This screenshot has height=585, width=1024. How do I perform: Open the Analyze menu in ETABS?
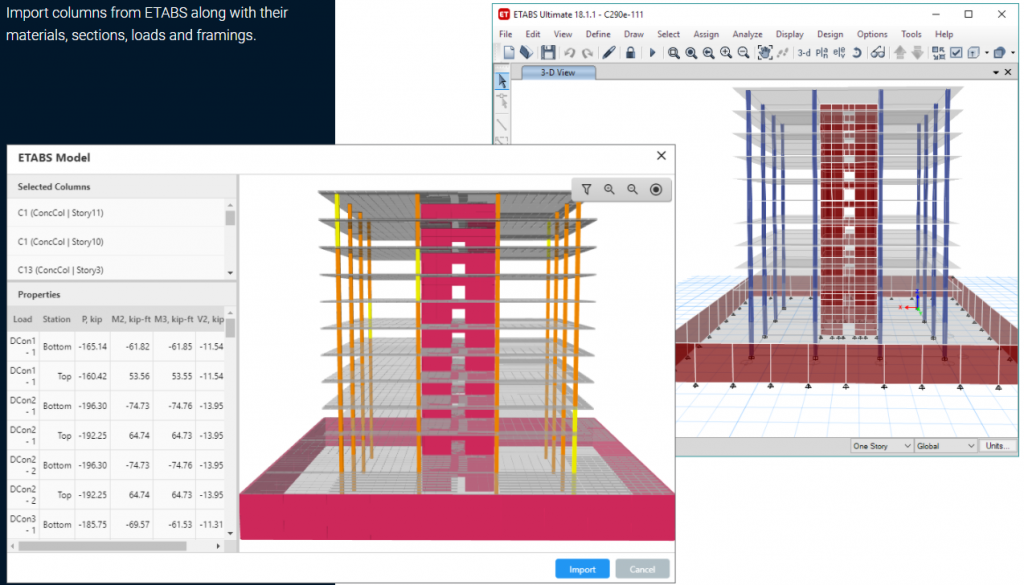(747, 34)
